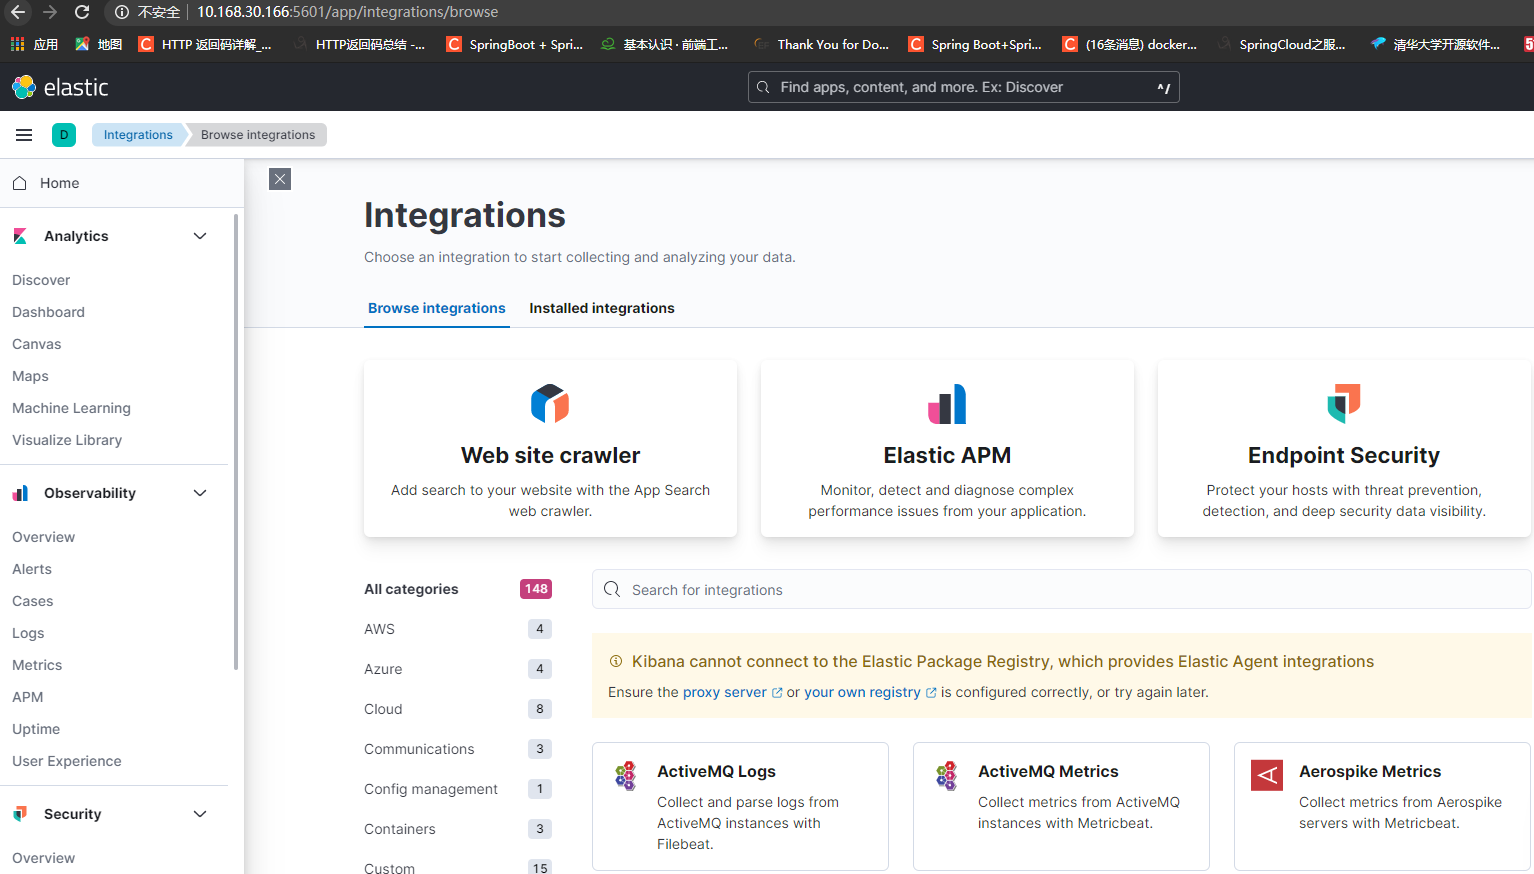Collapse the Security section chevron
The height and width of the screenshot is (874, 1534).
point(200,814)
